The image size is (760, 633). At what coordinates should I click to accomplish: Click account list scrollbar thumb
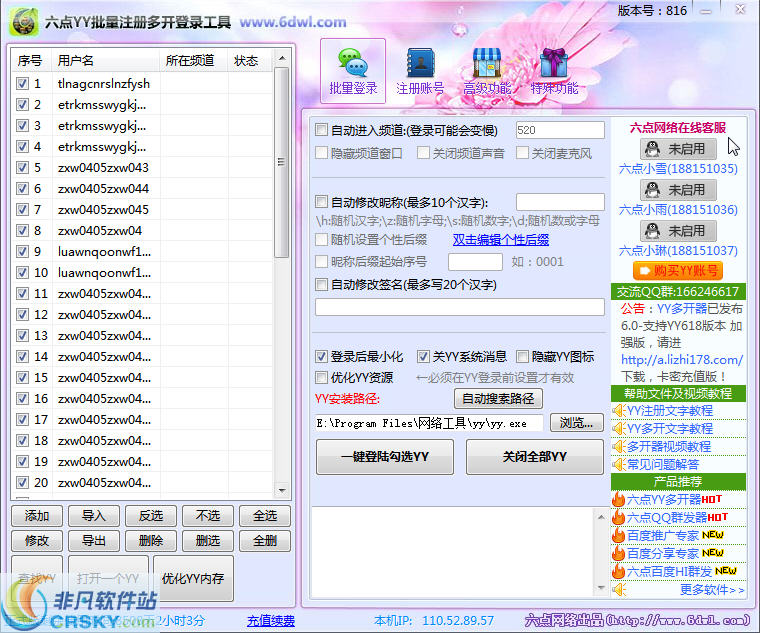click(x=282, y=162)
